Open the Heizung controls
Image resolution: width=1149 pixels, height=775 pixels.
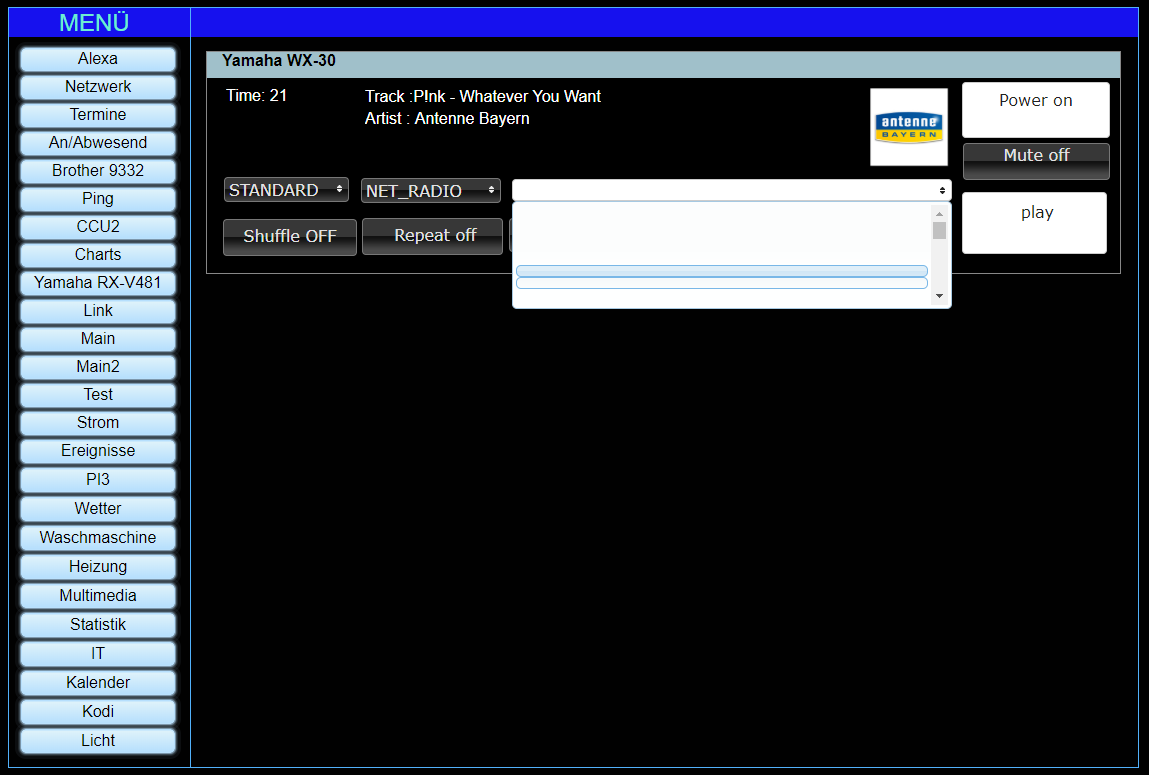[97, 566]
